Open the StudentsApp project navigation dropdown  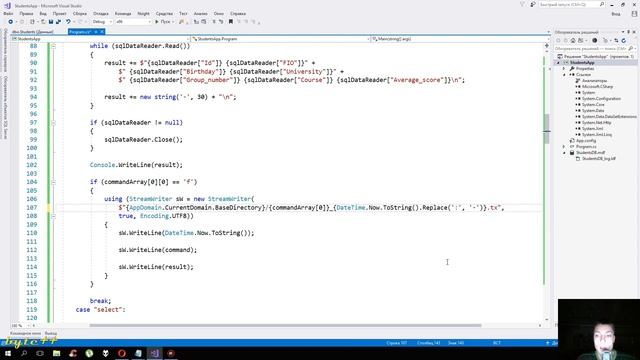[100, 39]
